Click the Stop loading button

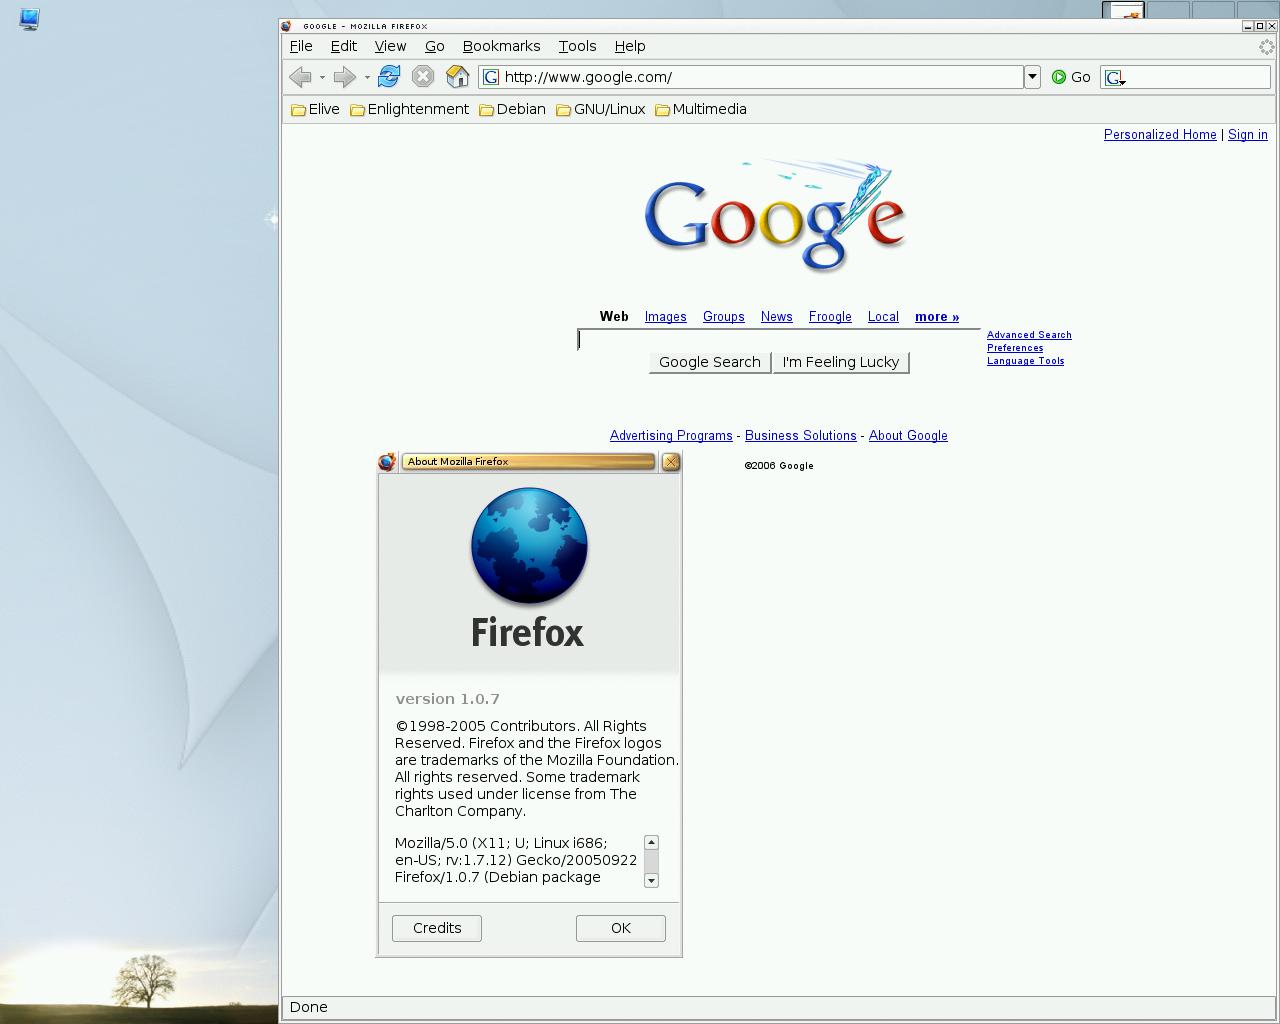click(423, 76)
